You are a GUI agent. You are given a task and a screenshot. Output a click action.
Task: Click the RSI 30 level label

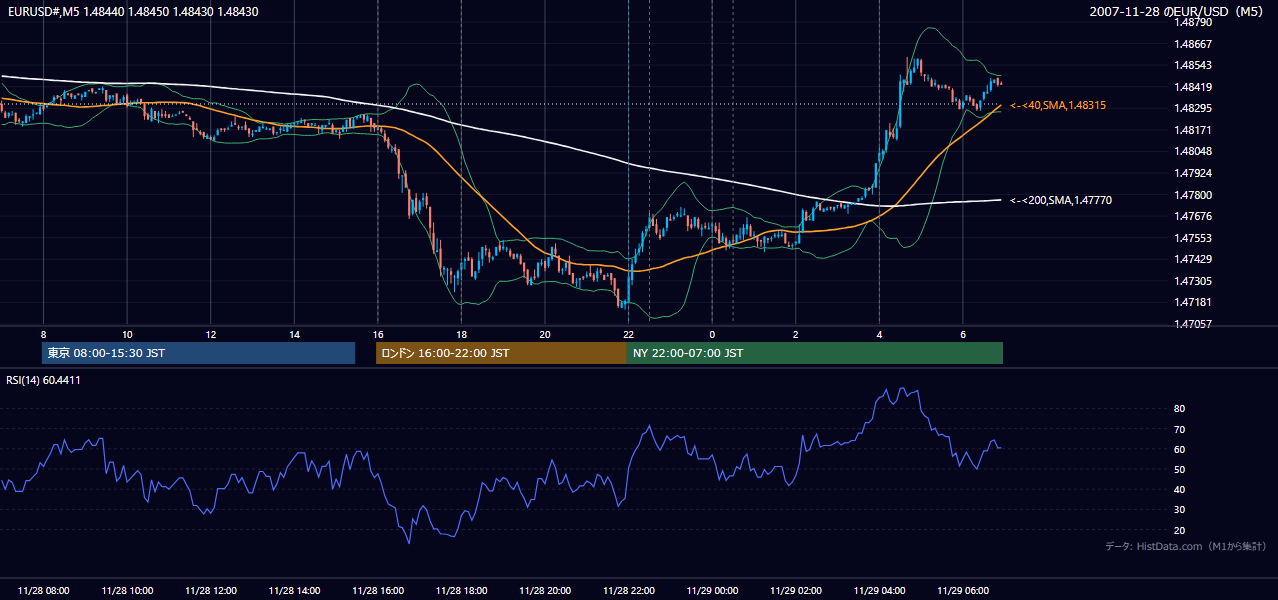1180,510
